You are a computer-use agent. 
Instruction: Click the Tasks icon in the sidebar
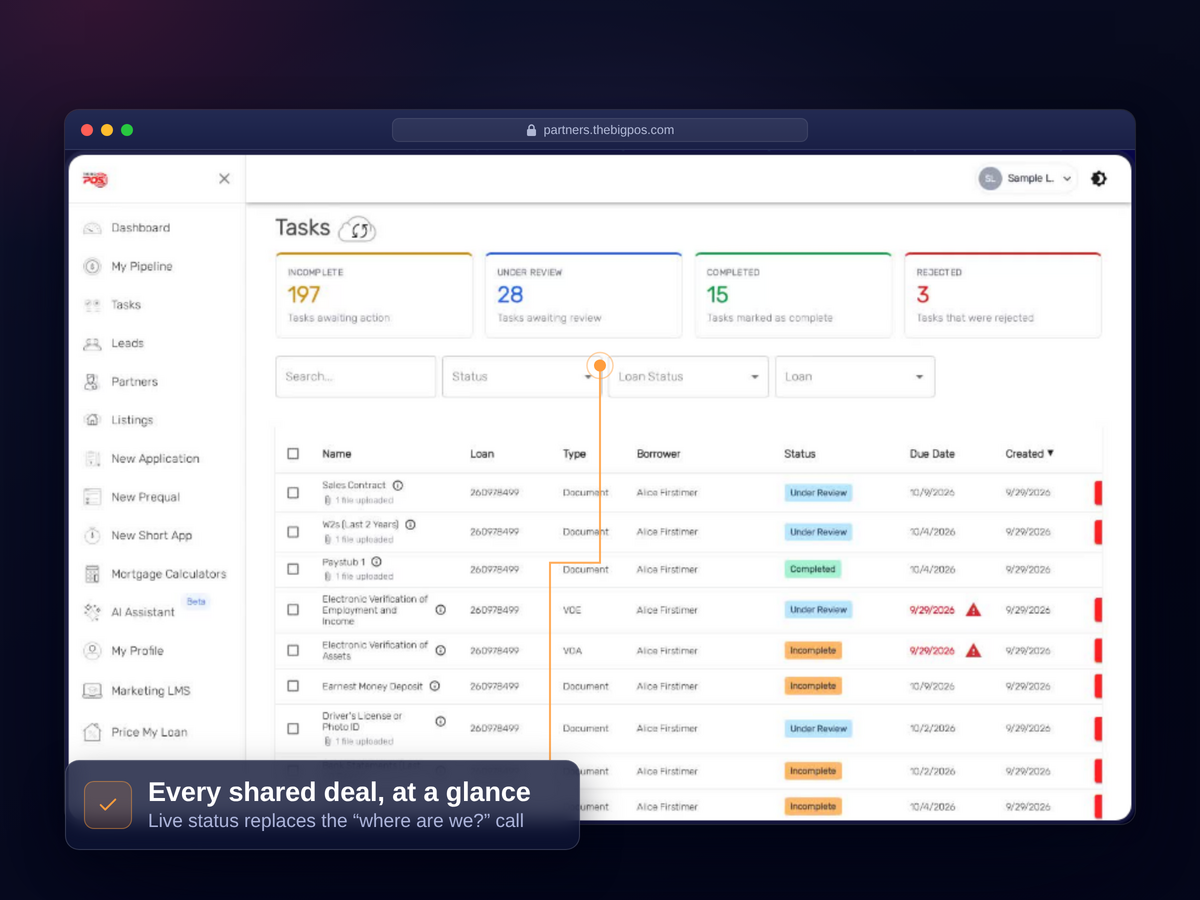click(x=92, y=305)
